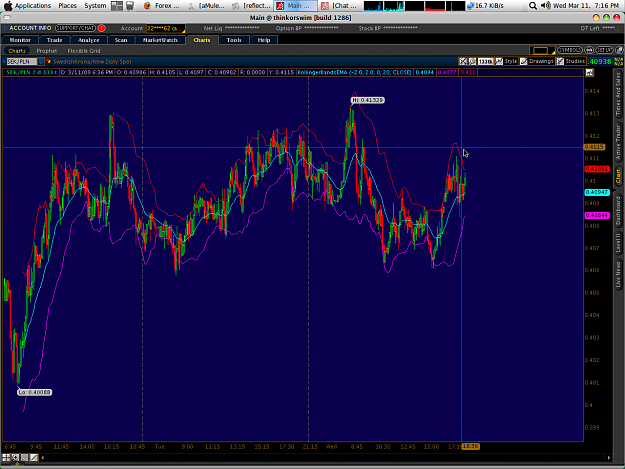
Task: Click the trendline drawing icon at bottom left
Action: point(34,457)
